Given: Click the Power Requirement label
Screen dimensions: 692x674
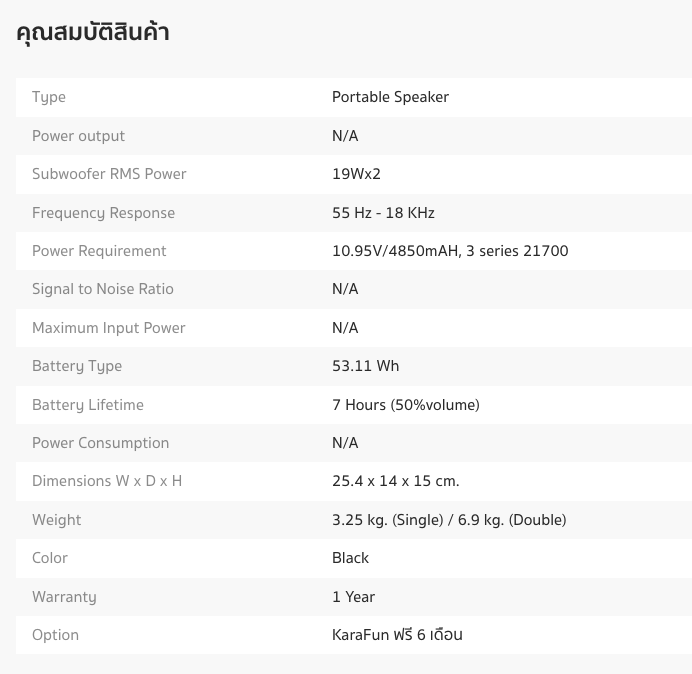Looking at the screenshot, I should click(99, 251).
